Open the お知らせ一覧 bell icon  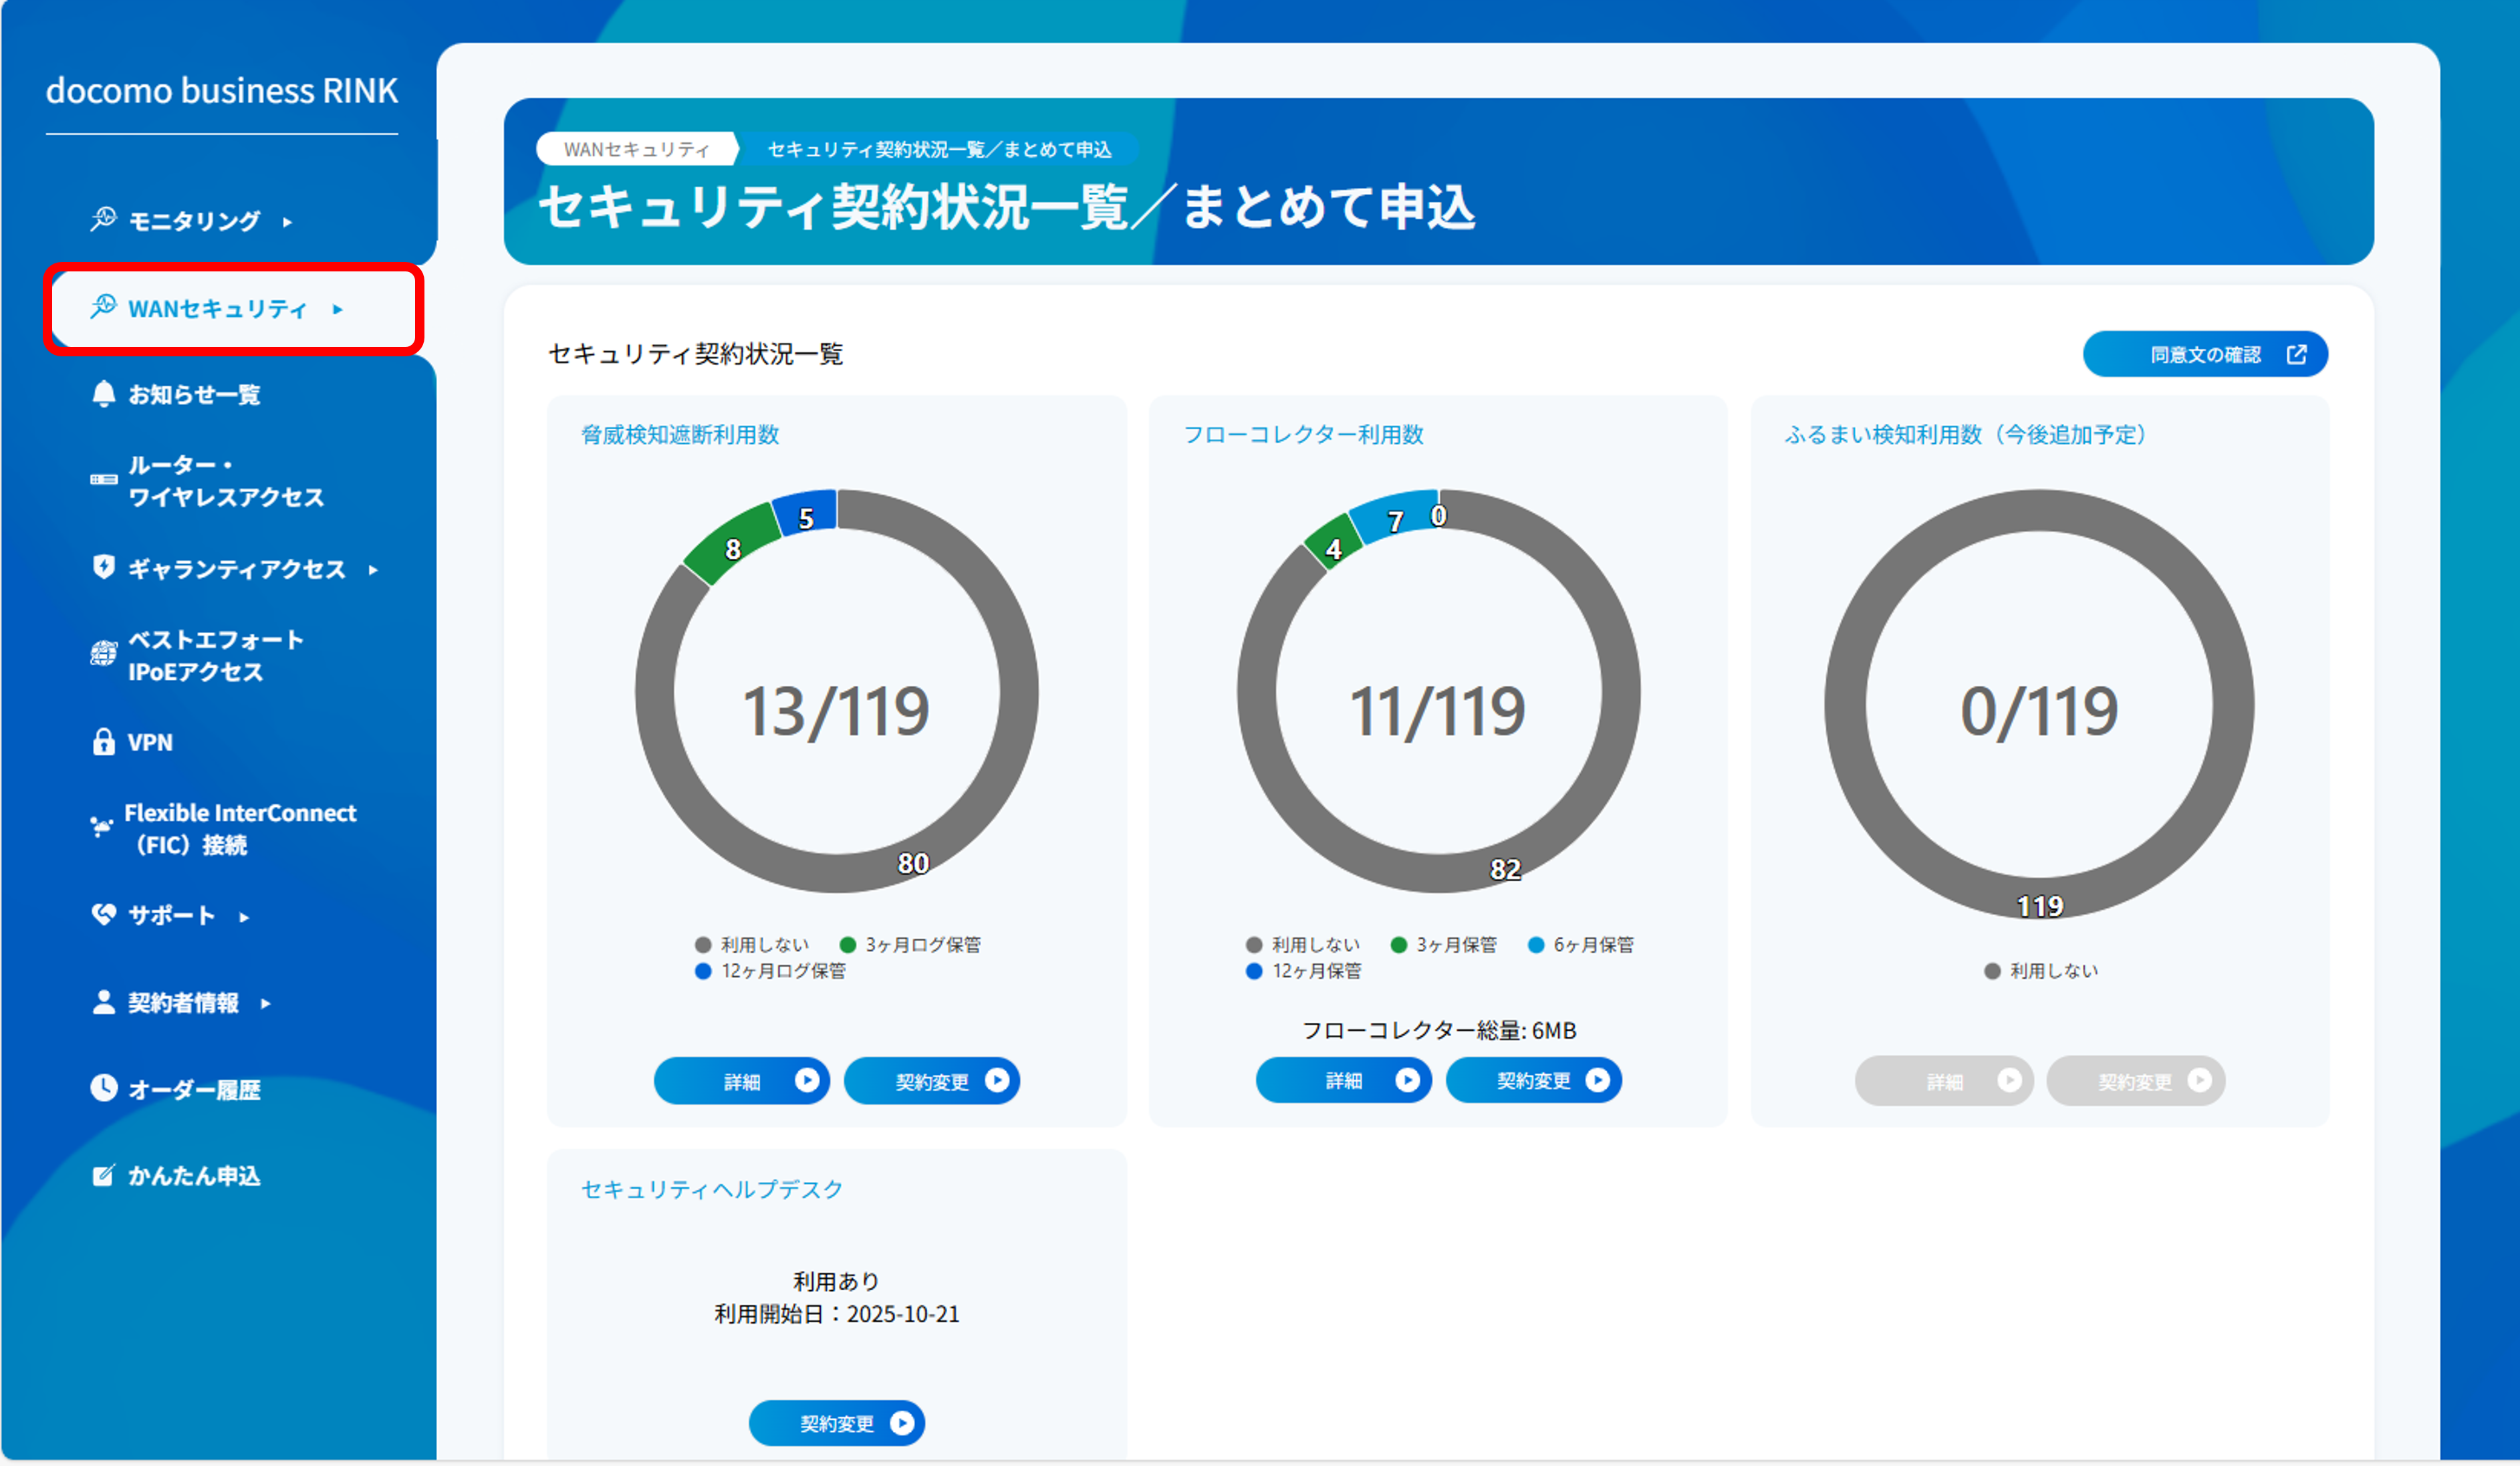pyautogui.click(x=103, y=394)
